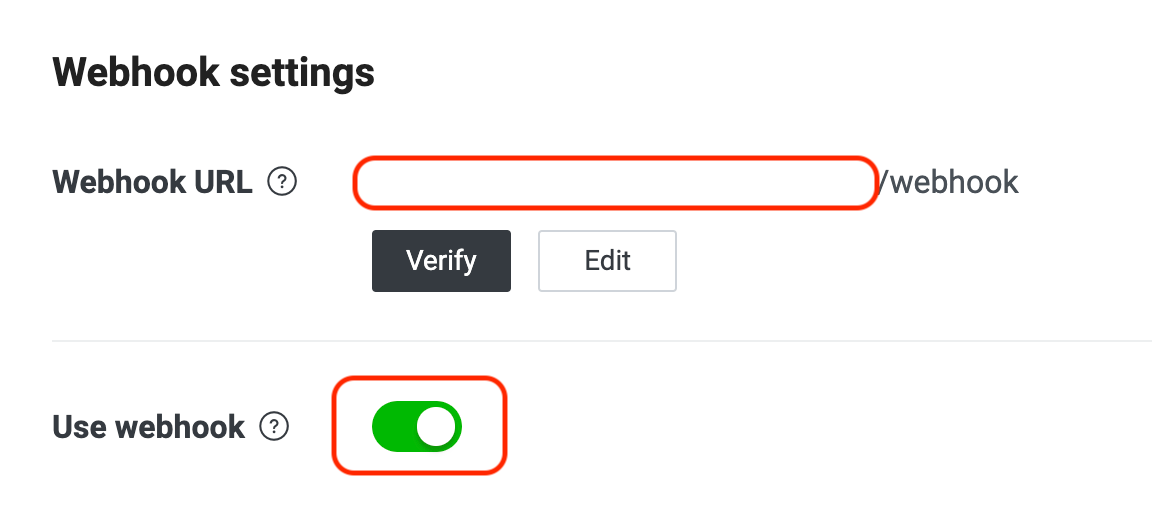
Task: Show help for the Use webhook setting
Action: 274,427
